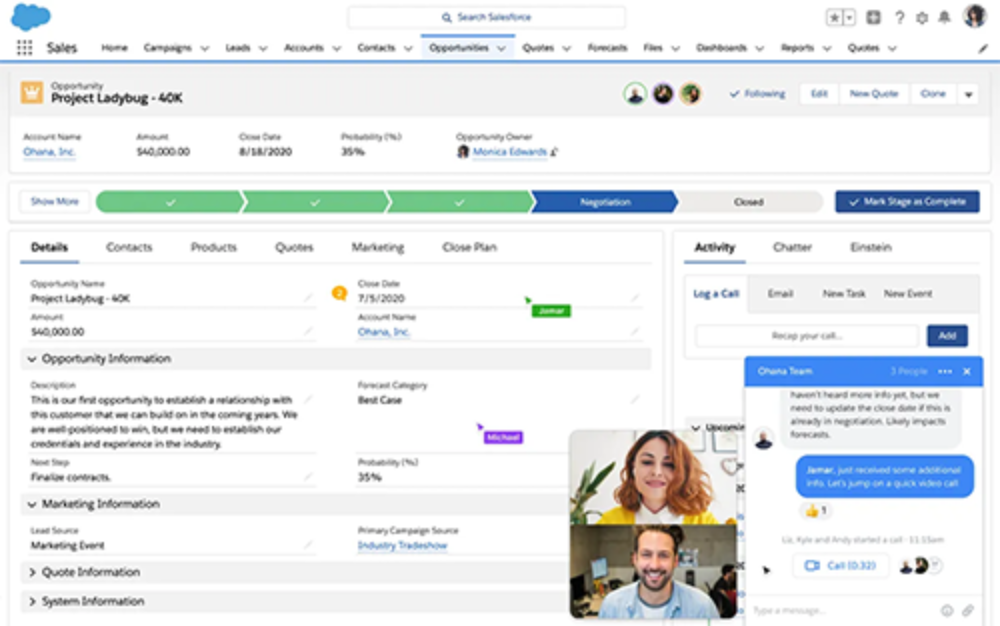Open the user profile avatar
The height and width of the screenshot is (626, 1000).
pos(974,16)
